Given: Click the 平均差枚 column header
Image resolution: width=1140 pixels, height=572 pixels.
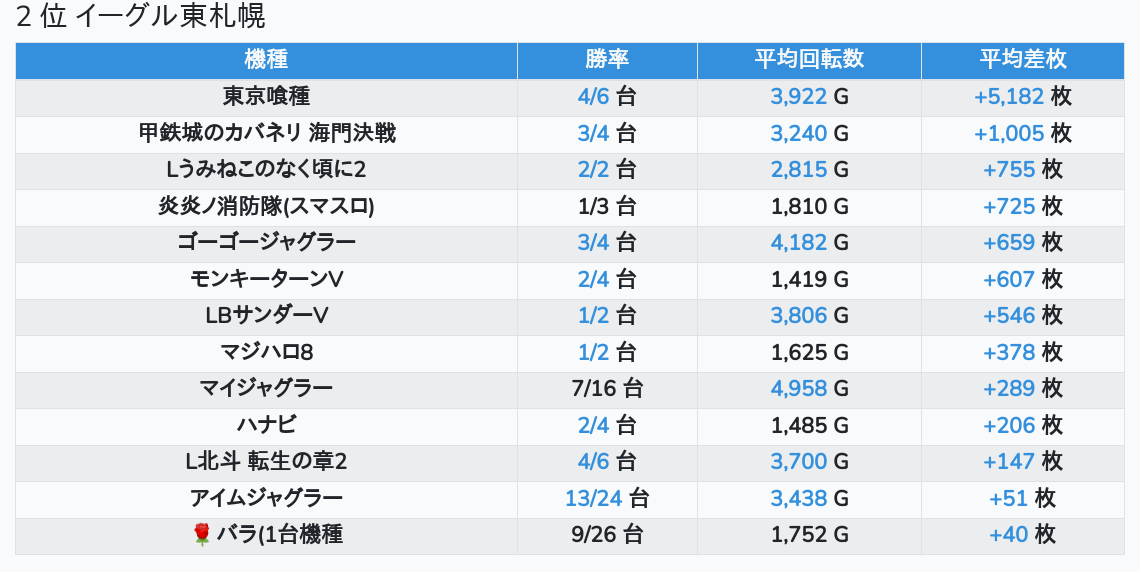Looking at the screenshot, I should coord(1023,60).
